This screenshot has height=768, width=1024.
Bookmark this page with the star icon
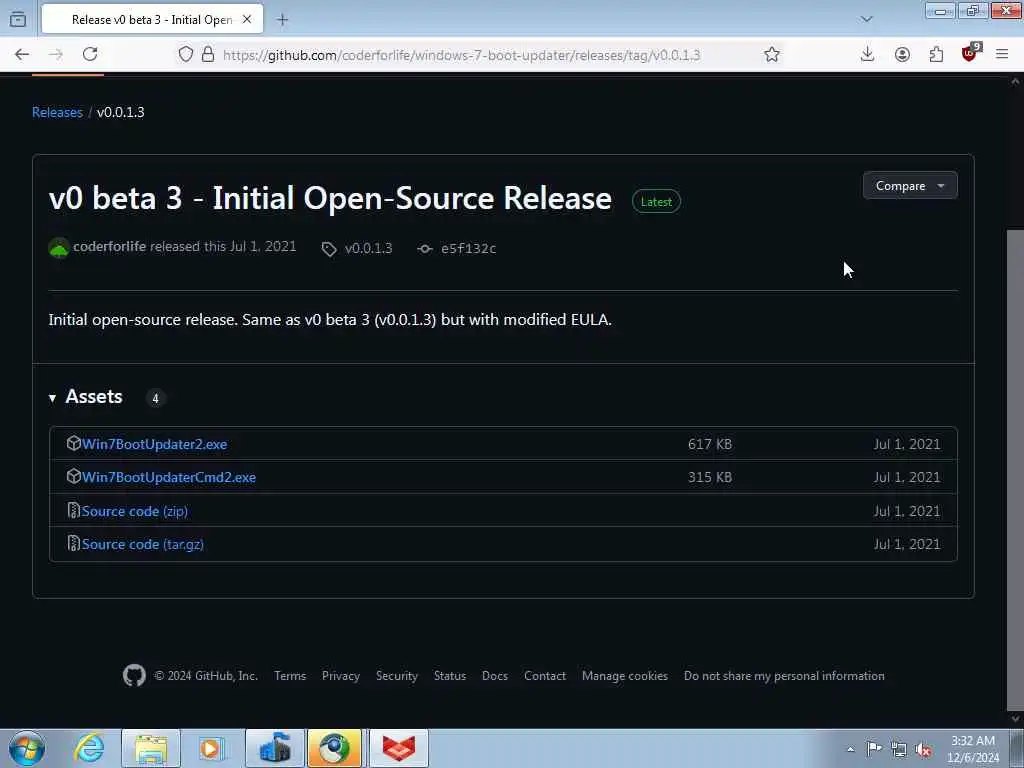(772, 54)
